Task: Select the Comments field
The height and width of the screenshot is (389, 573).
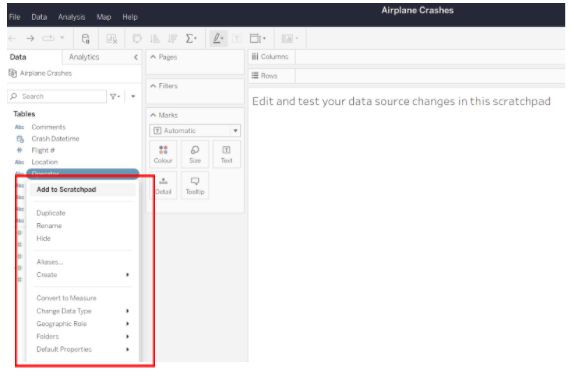Action: pyautogui.click(x=49, y=127)
